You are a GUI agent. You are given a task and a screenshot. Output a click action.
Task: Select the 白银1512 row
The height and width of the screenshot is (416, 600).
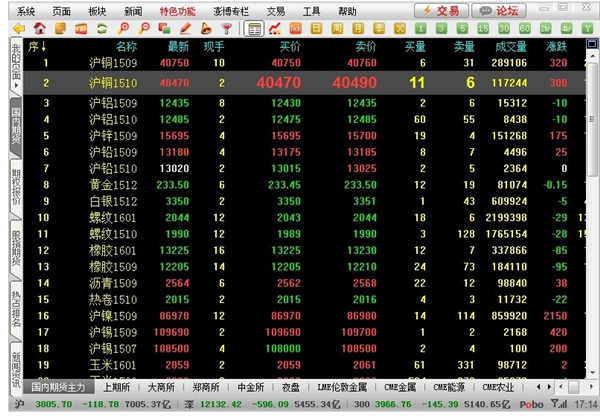click(305, 201)
